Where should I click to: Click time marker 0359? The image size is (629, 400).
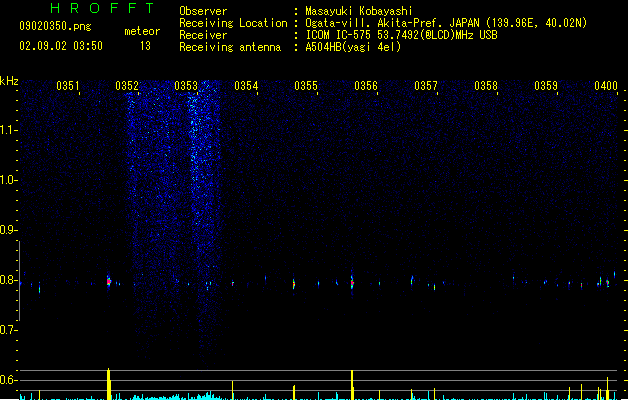click(x=546, y=86)
